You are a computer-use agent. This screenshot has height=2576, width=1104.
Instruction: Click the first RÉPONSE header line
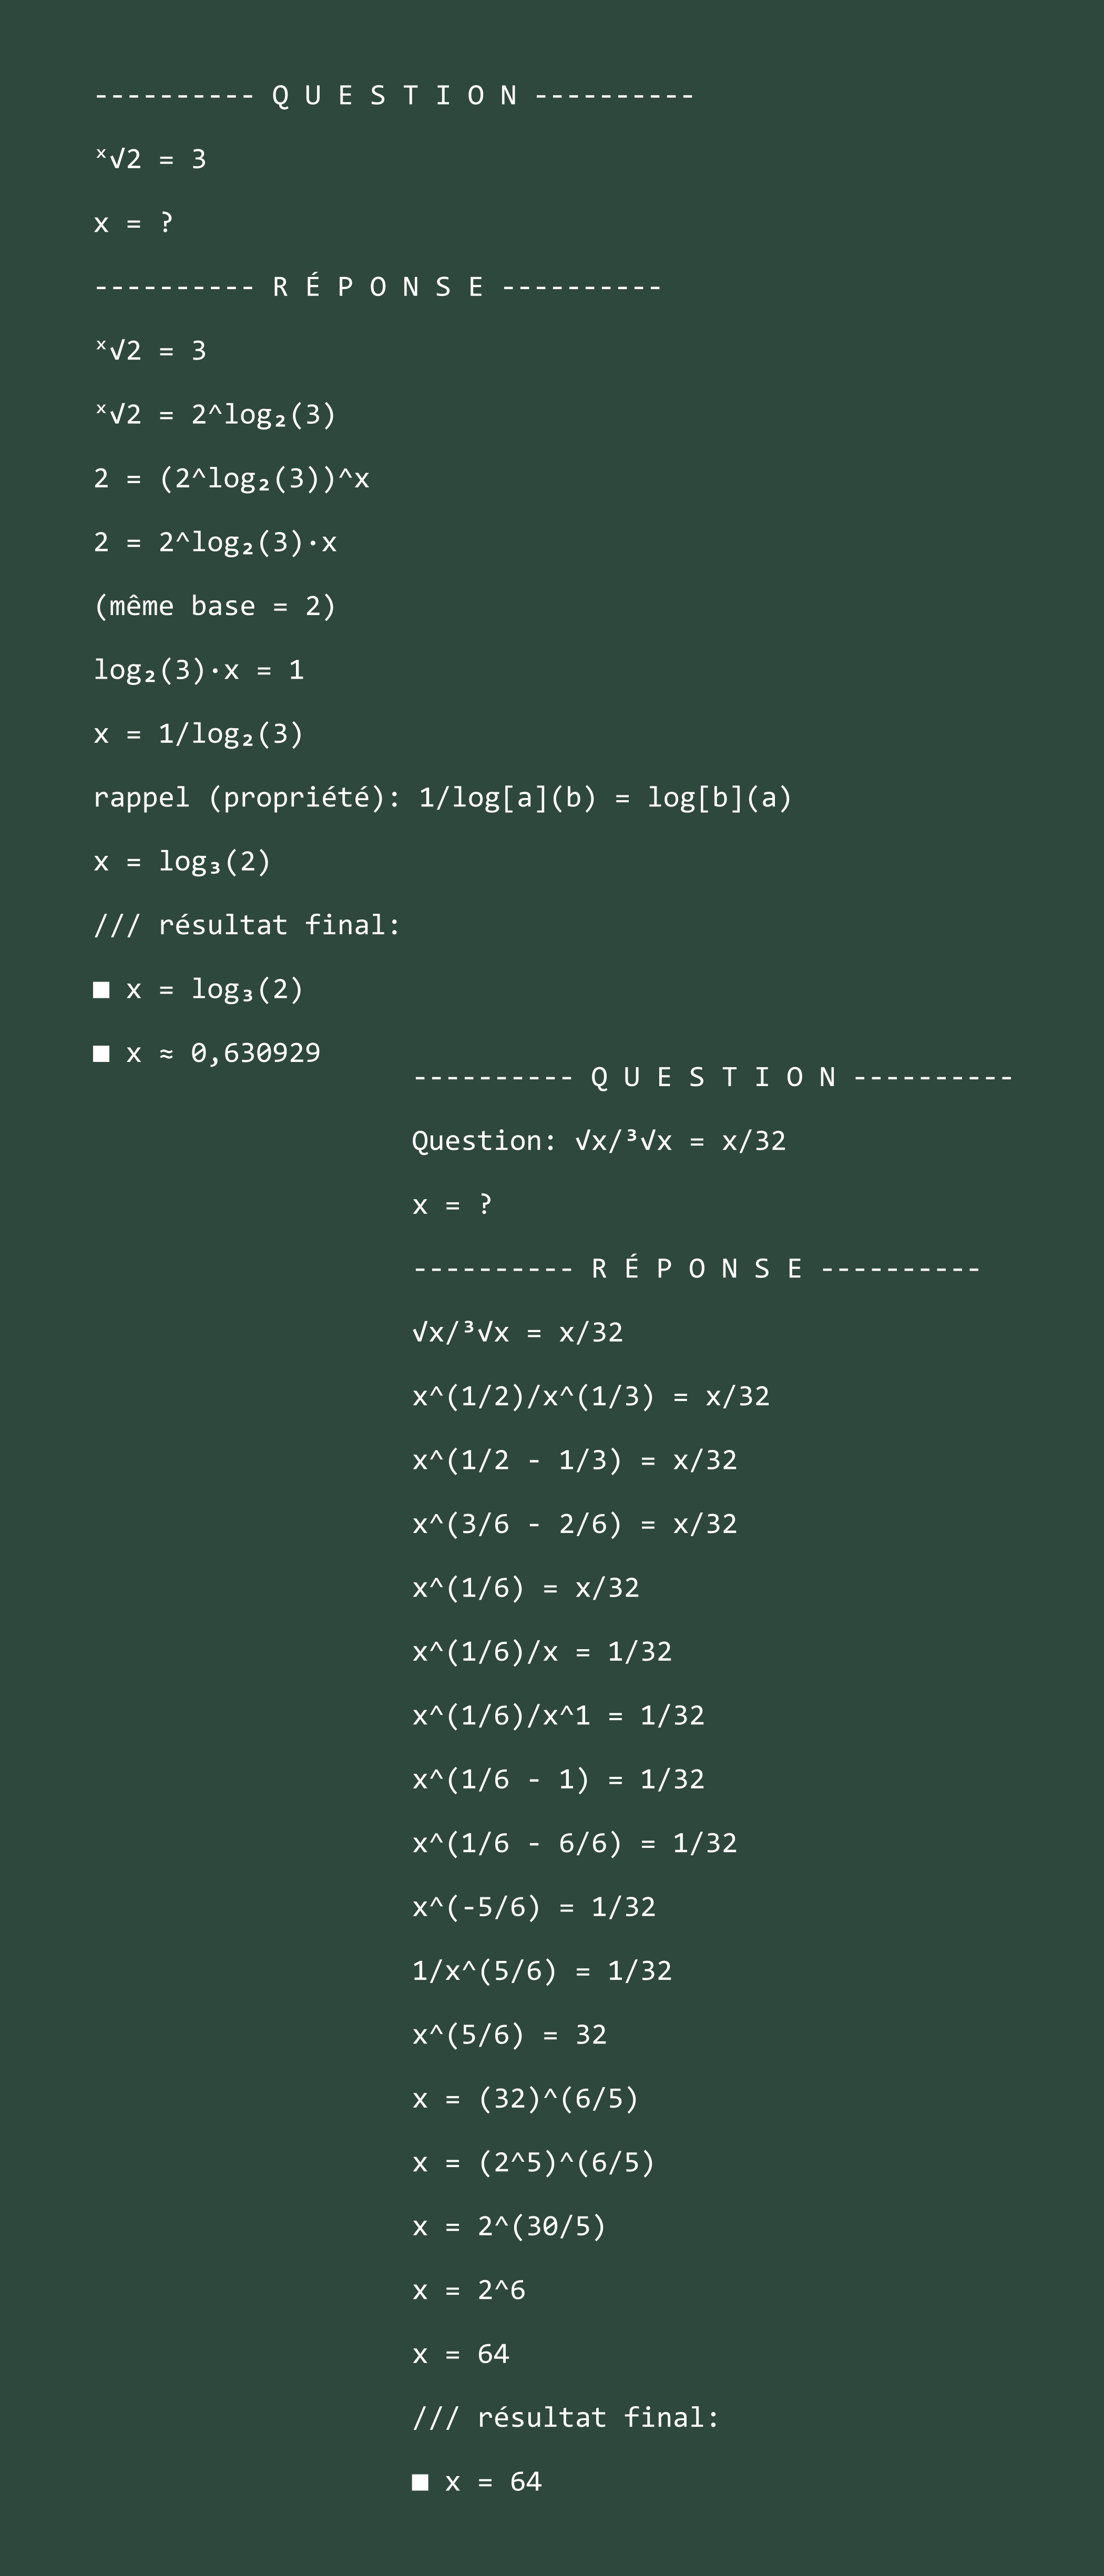[378, 287]
